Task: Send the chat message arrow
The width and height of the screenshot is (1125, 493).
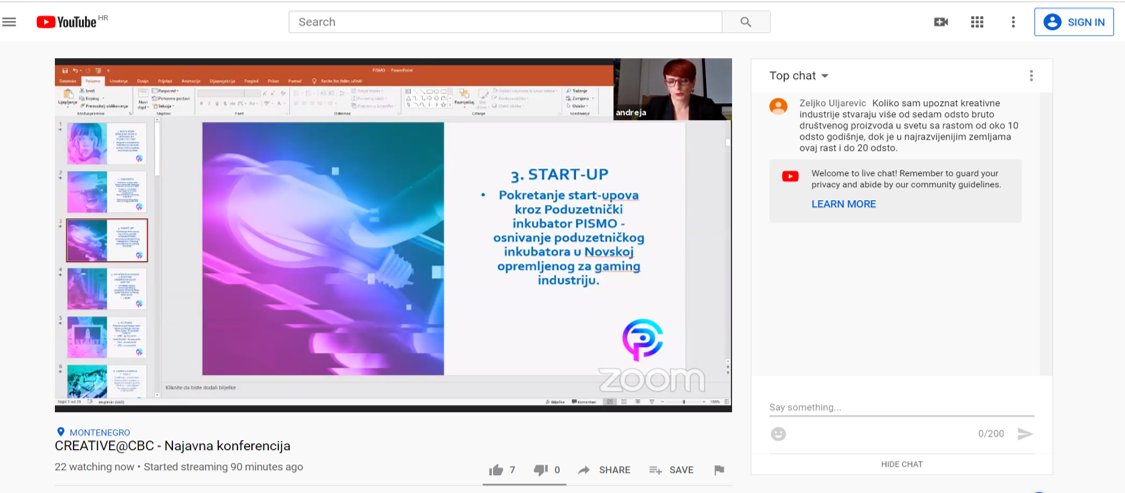Action: coord(1024,434)
